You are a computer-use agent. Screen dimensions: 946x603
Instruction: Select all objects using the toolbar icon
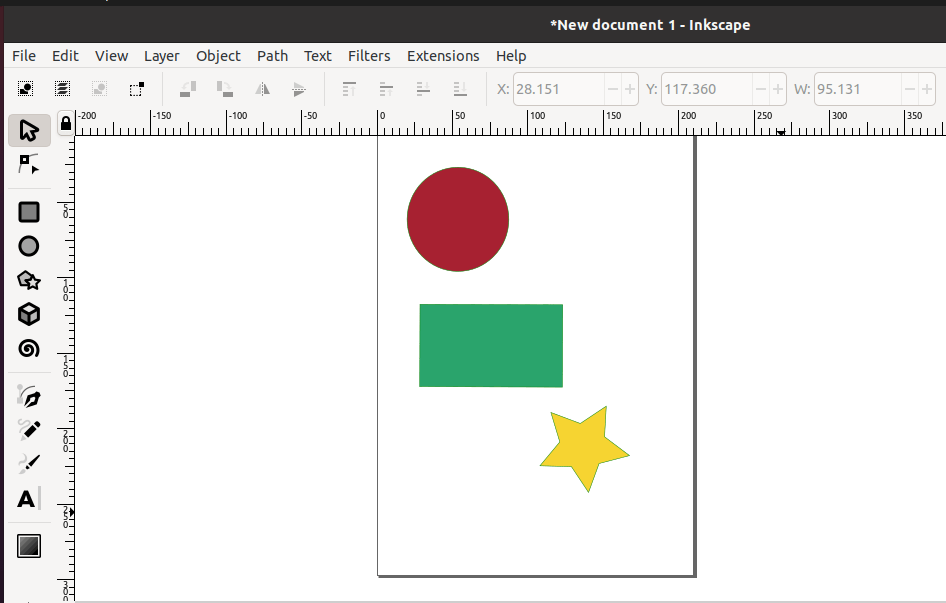[x=23, y=89]
